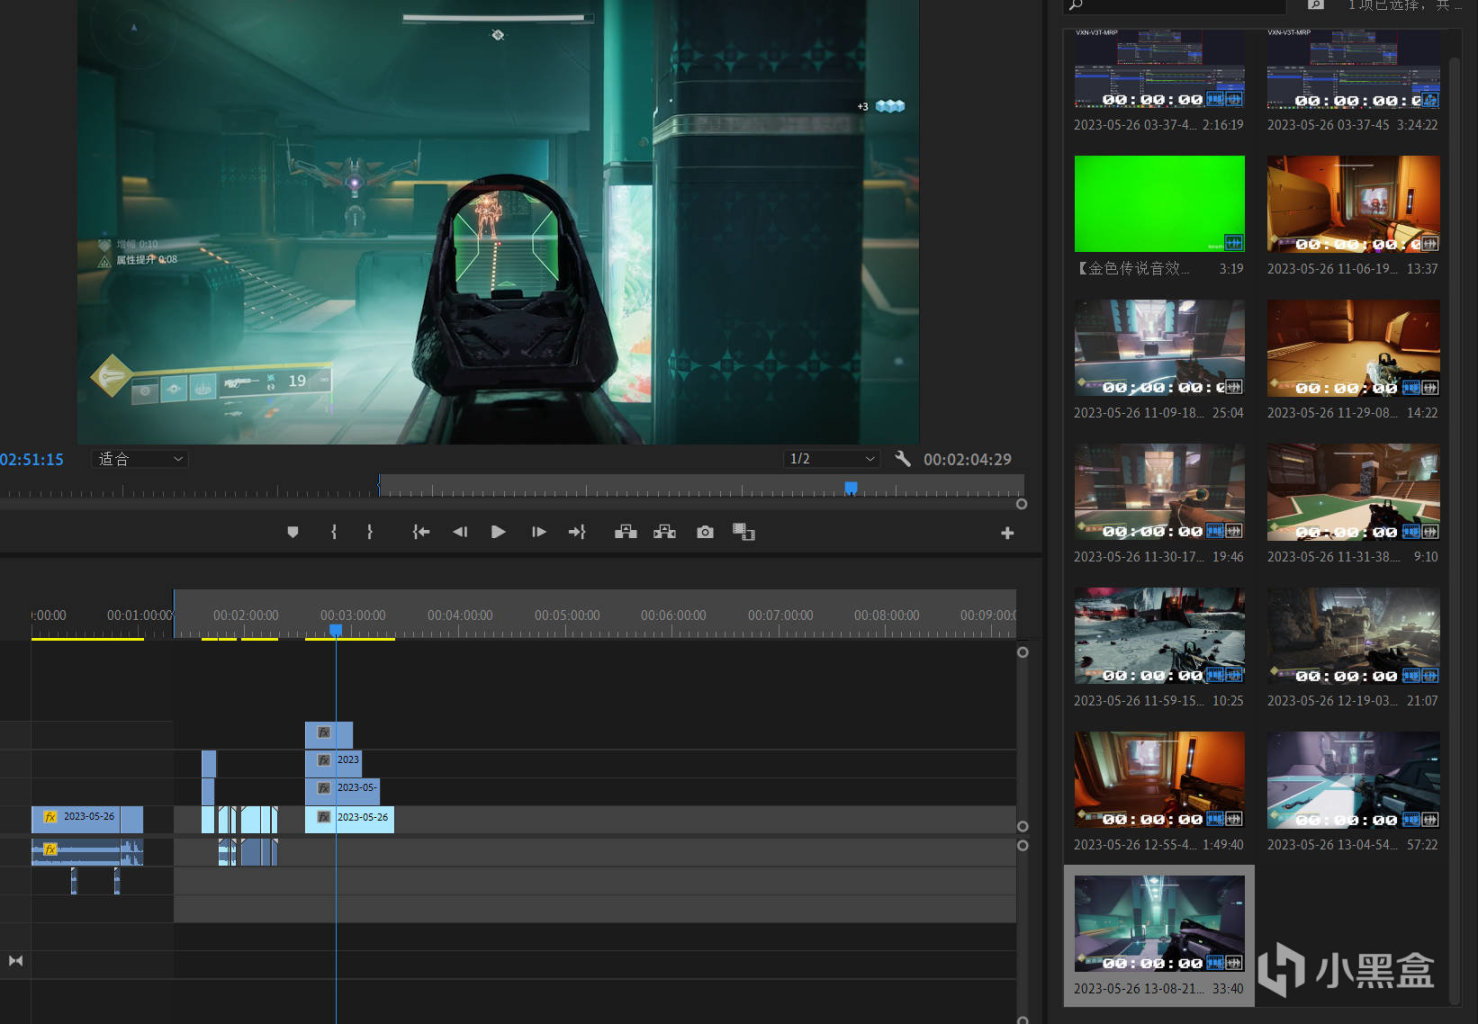Select the clip thumbnail 2023-05-26 11-09-18 25:04
The width and height of the screenshot is (1478, 1024).
pyautogui.click(x=1159, y=347)
